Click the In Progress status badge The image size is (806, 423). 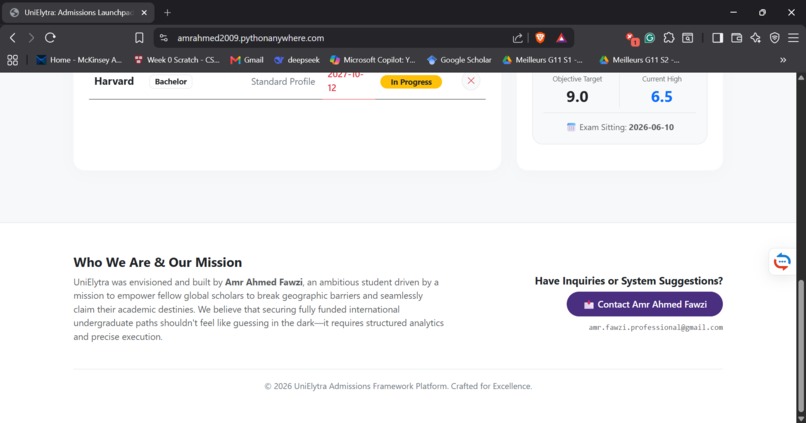pyautogui.click(x=411, y=82)
